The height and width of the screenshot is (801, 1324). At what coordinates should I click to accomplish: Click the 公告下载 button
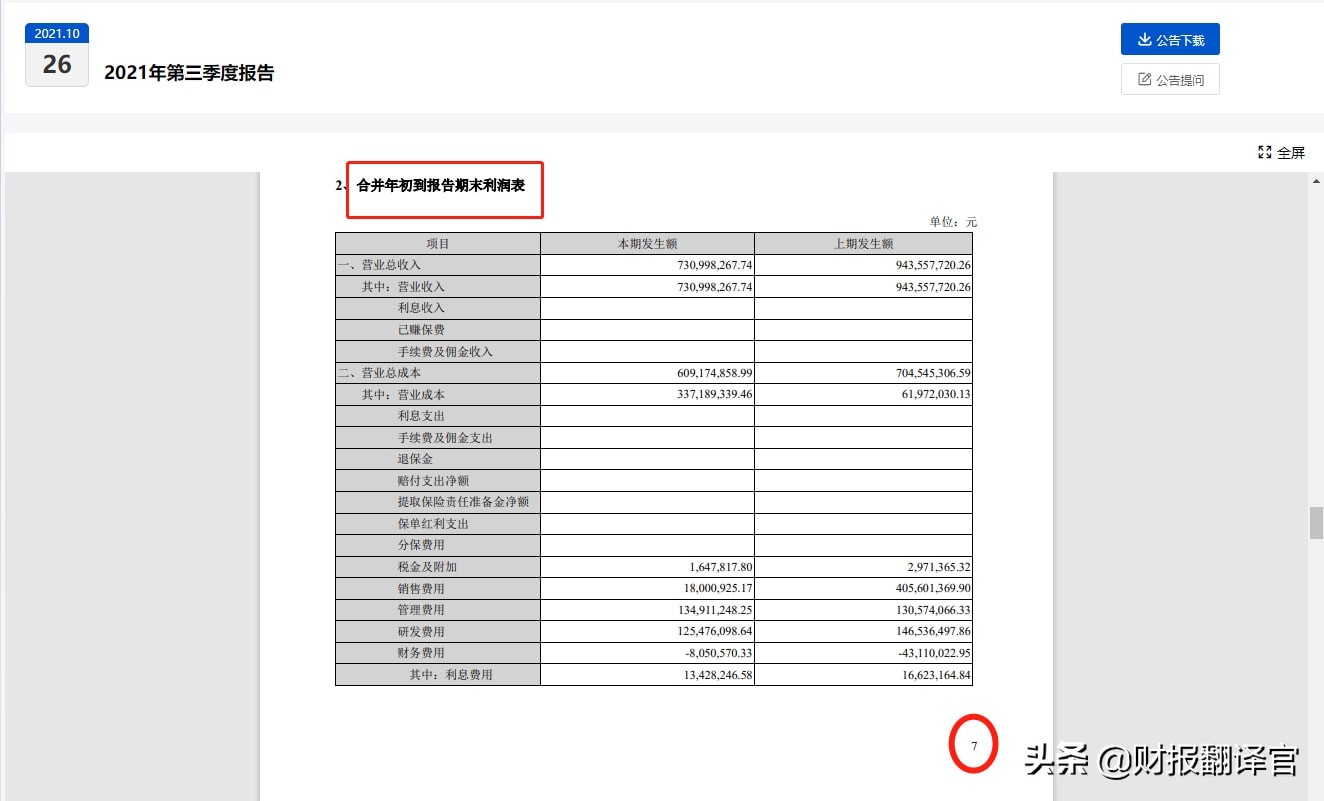(x=1170, y=39)
